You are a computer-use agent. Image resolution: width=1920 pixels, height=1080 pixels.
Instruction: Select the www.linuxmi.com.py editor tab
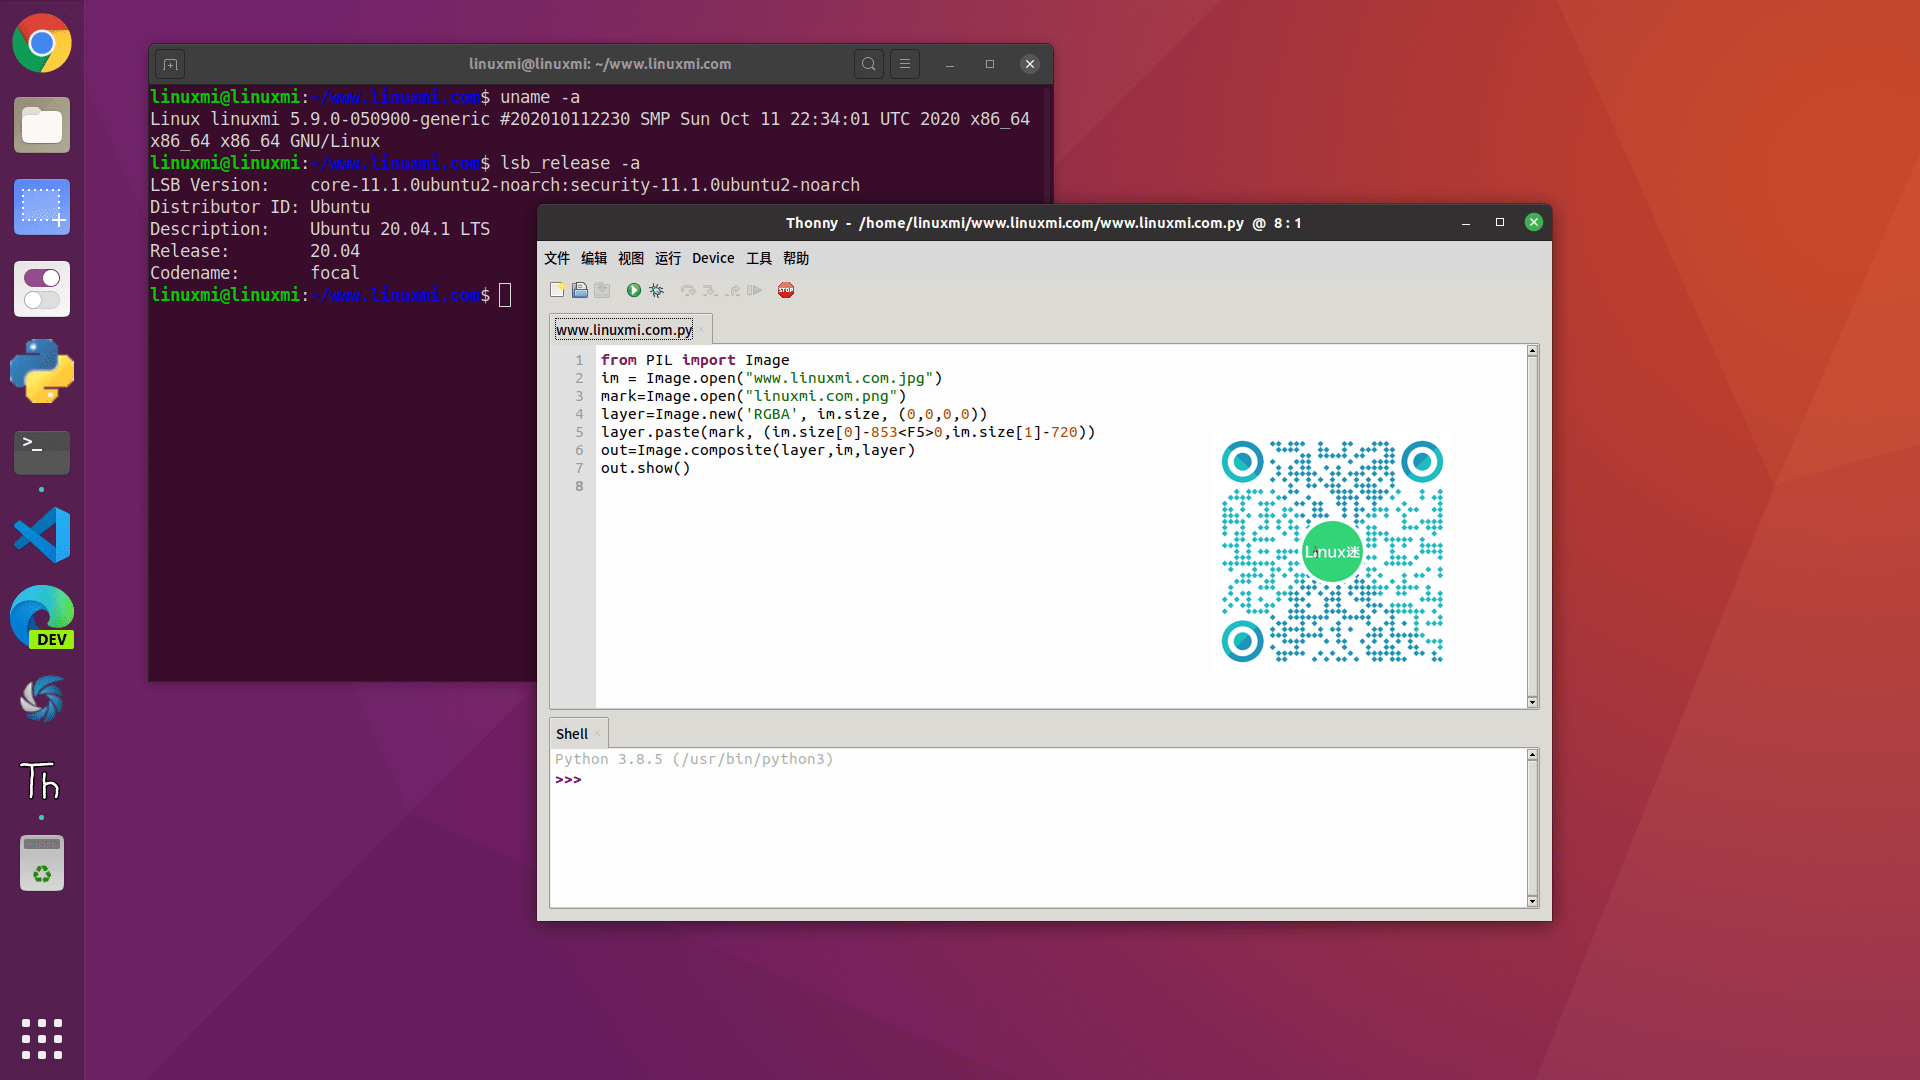point(624,330)
